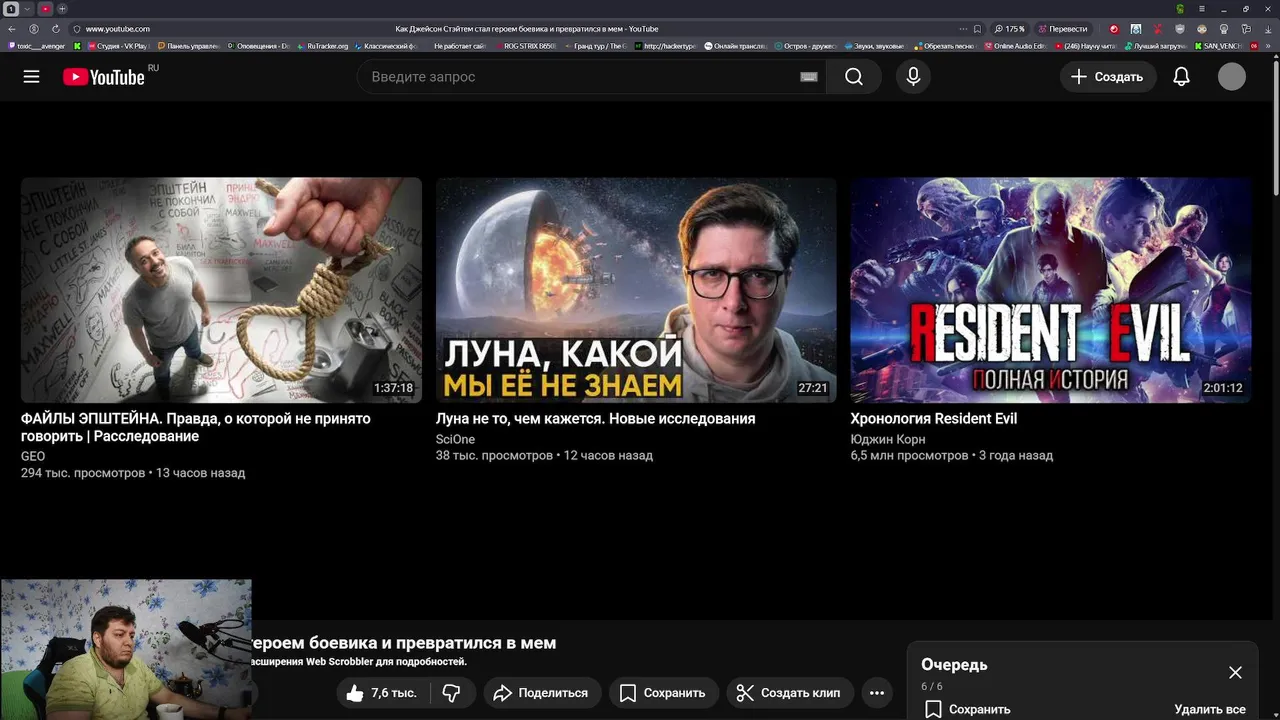This screenshot has width=1280, height=720.
Task: Open the Студия - VK Play bookmark
Action: point(118,46)
